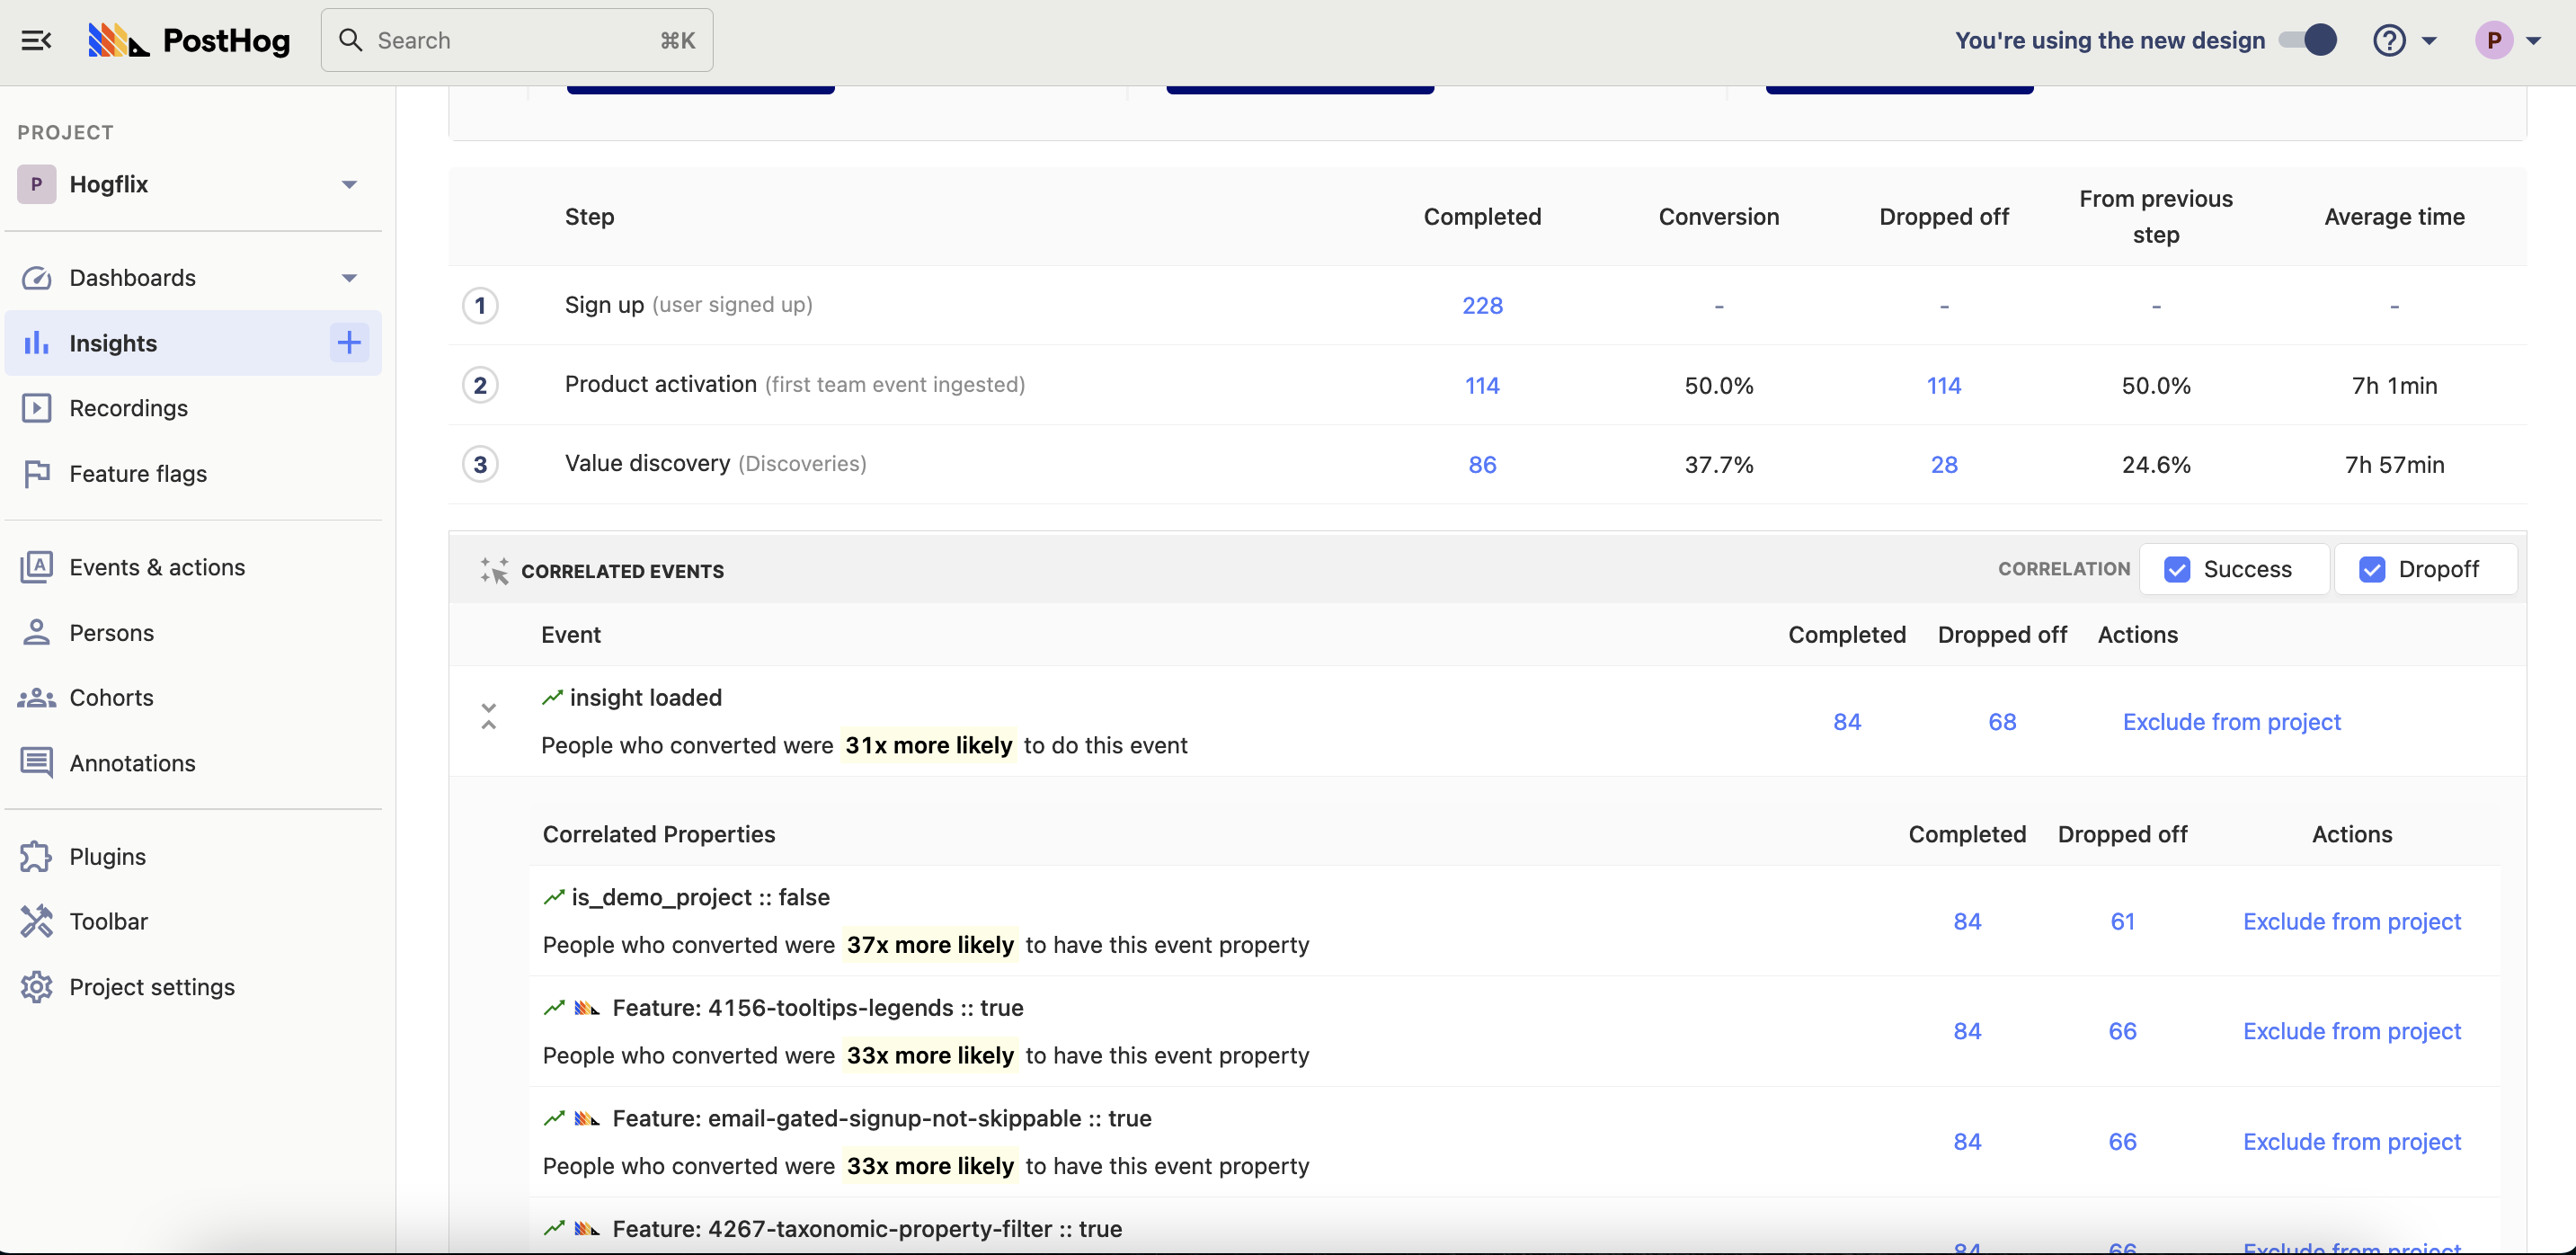Uncheck the Success correlation checkbox
The image size is (2576, 1255).
(x=2177, y=569)
